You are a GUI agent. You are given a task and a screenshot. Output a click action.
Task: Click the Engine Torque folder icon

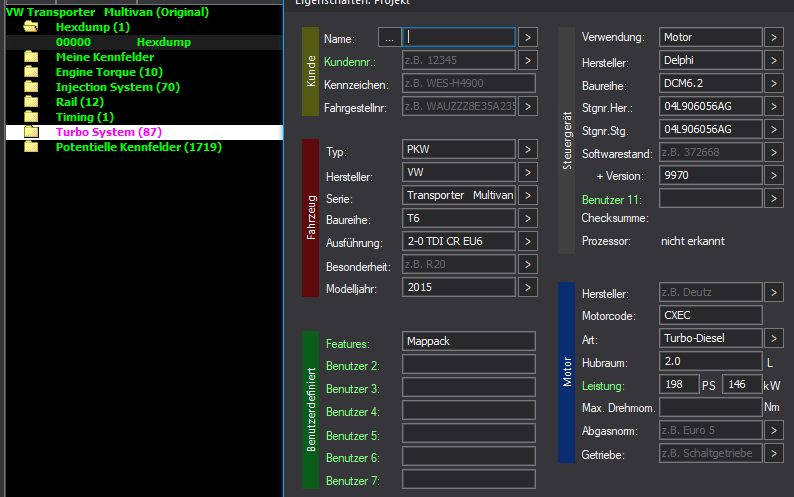click(x=31, y=72)
